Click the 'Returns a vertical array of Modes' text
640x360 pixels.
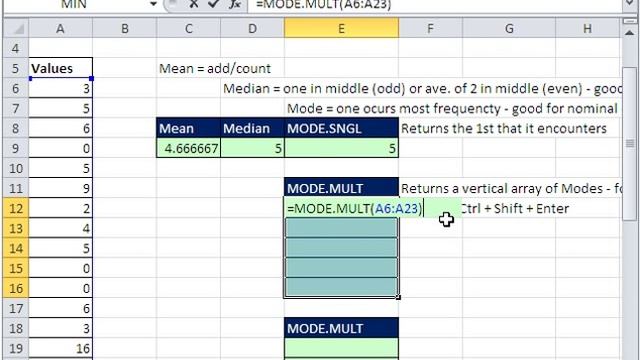click(x=511, y=188)
